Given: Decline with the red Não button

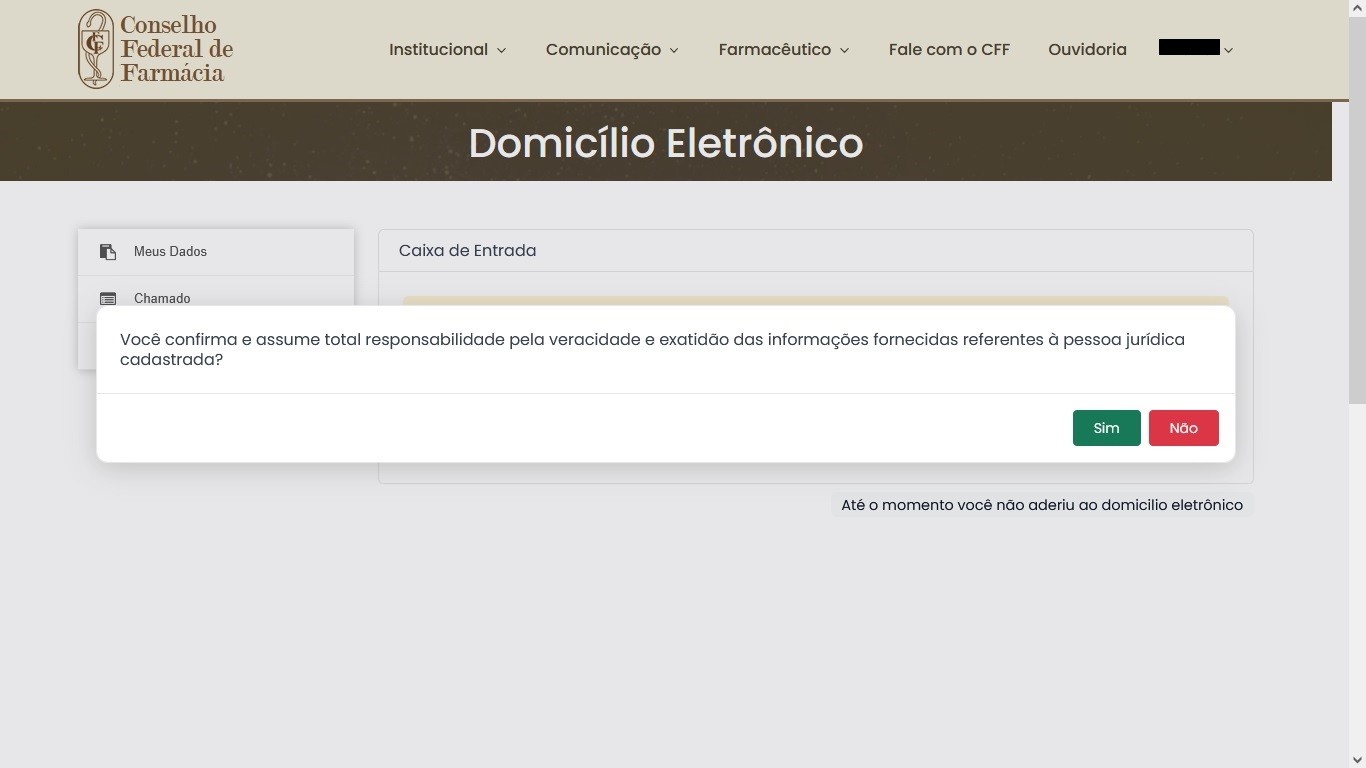Looking at the screenshot, I should [1183, 428].
